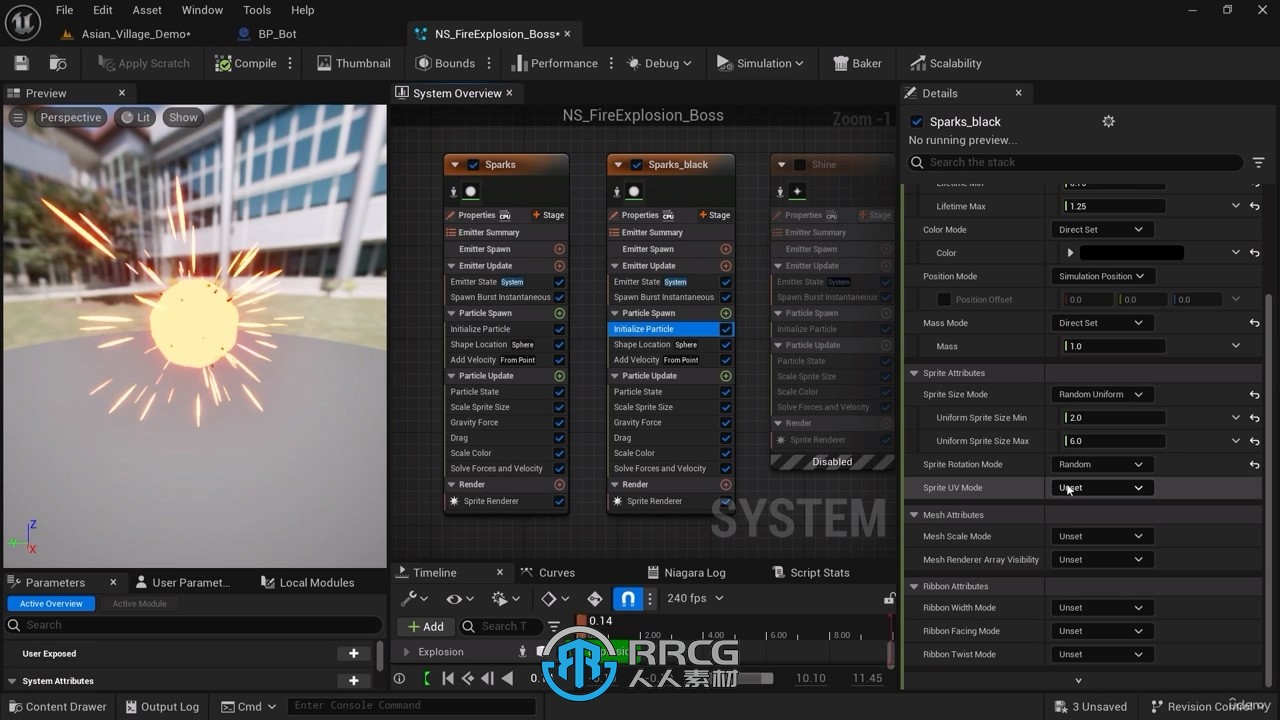Open the Thumbnail tool
Viewport: 1280px width, 720px height.
(x=354, y=63)
